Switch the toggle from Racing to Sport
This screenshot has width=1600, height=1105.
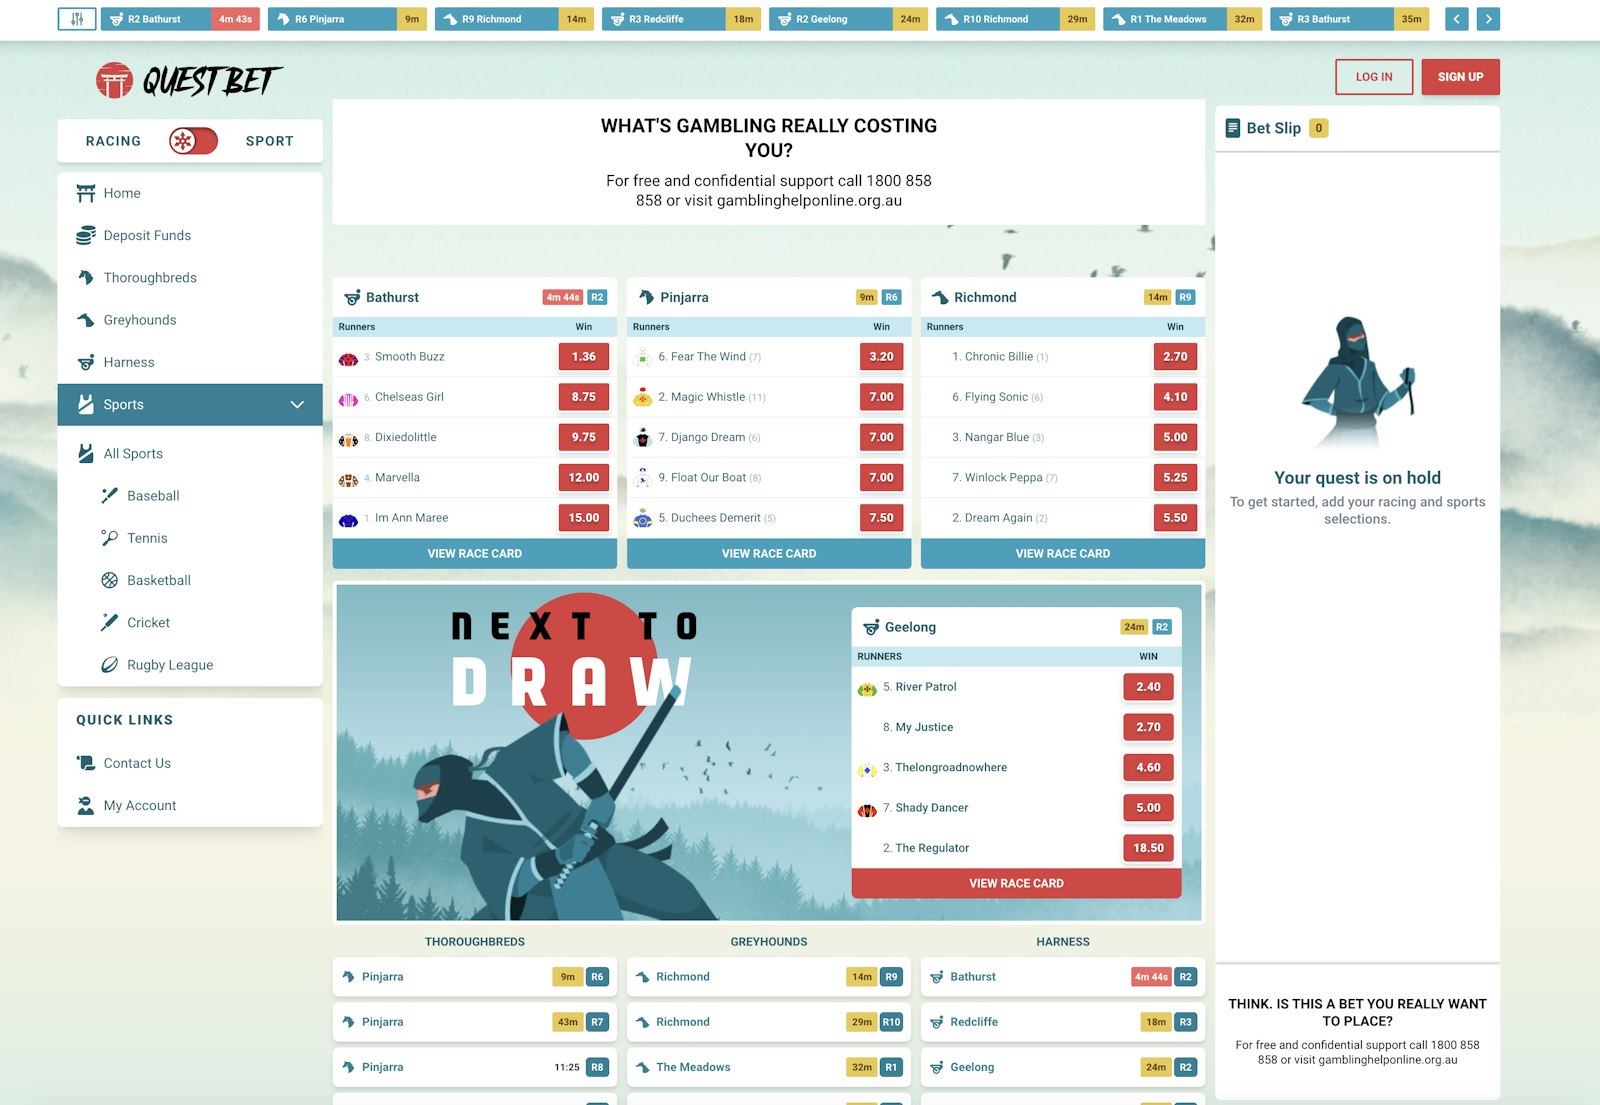[192, 142]
